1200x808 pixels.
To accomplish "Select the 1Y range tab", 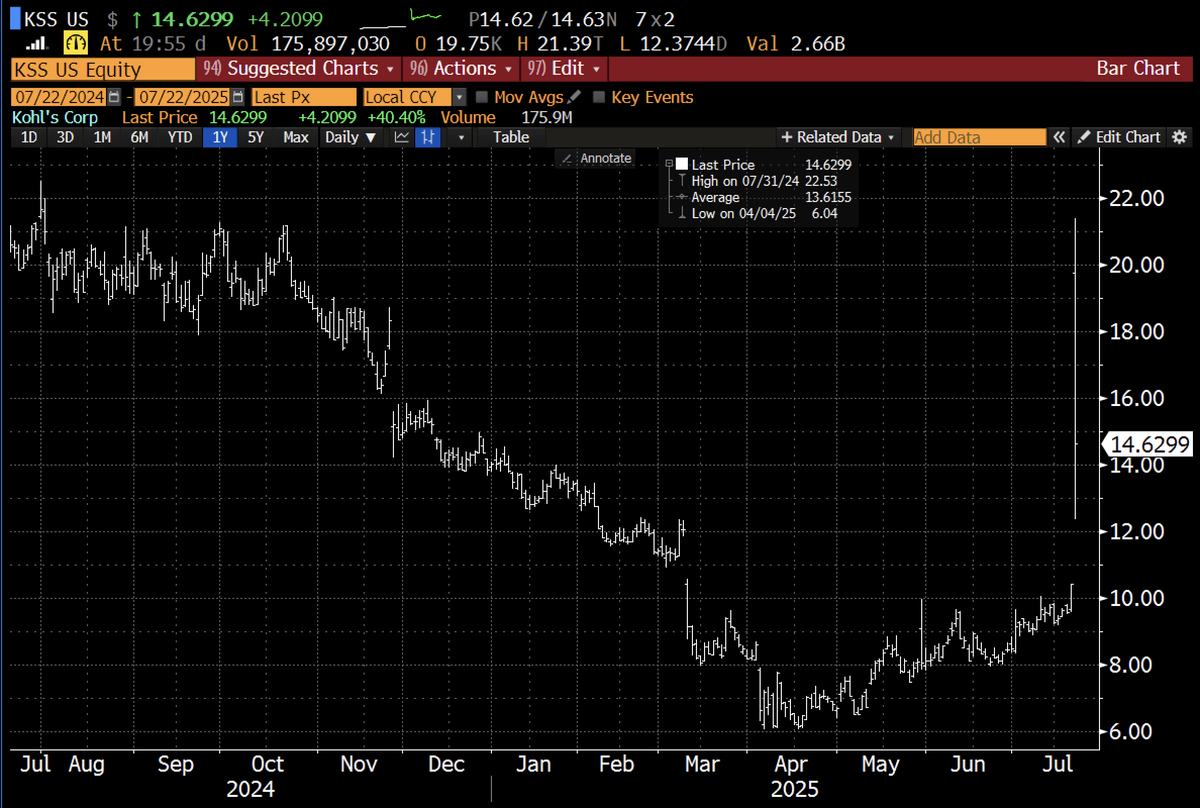I will [x=220, y=137].
